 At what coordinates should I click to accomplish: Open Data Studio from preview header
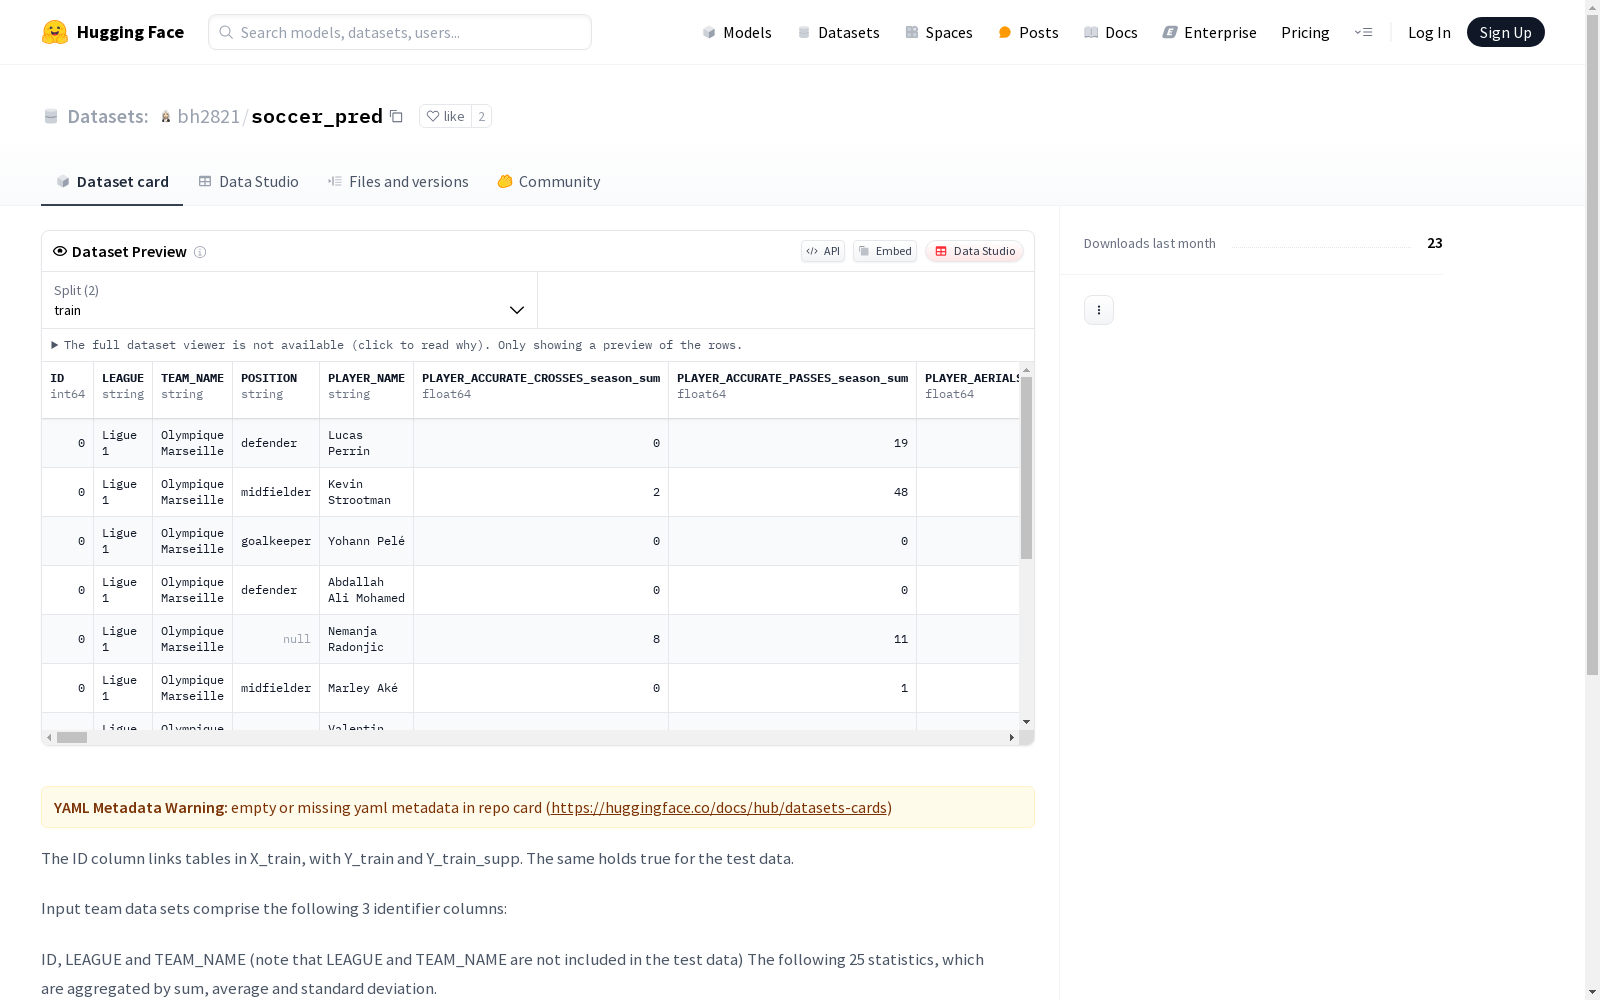tap(975, 251)
